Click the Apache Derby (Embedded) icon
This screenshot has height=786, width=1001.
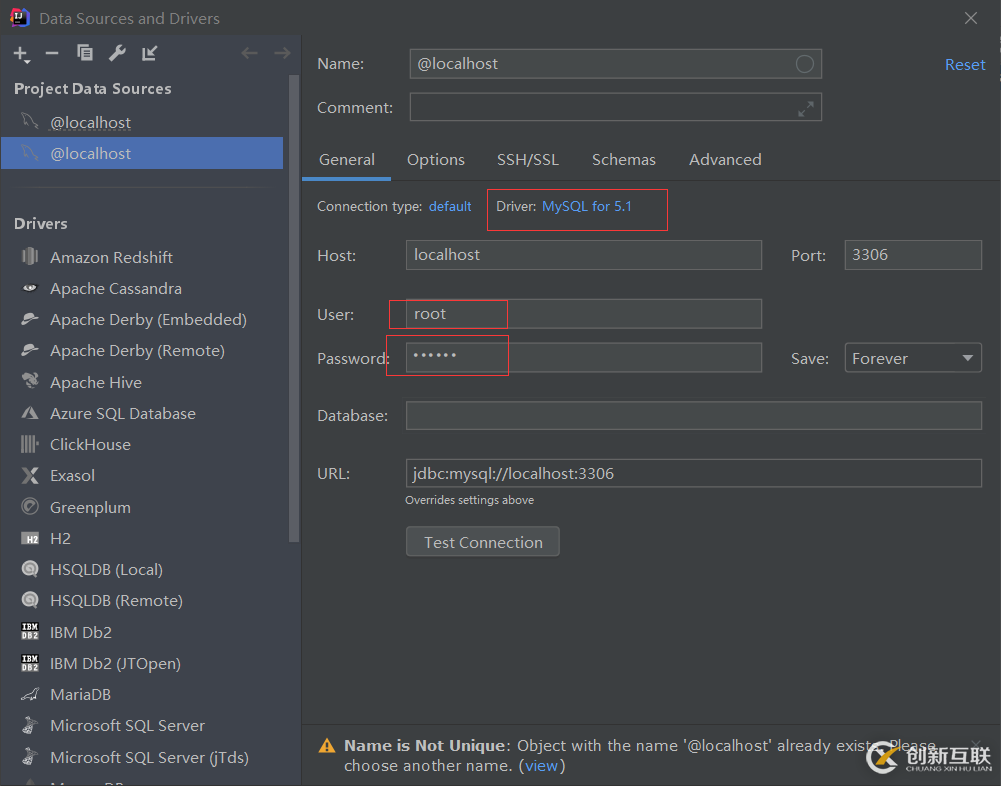(30, 319)
